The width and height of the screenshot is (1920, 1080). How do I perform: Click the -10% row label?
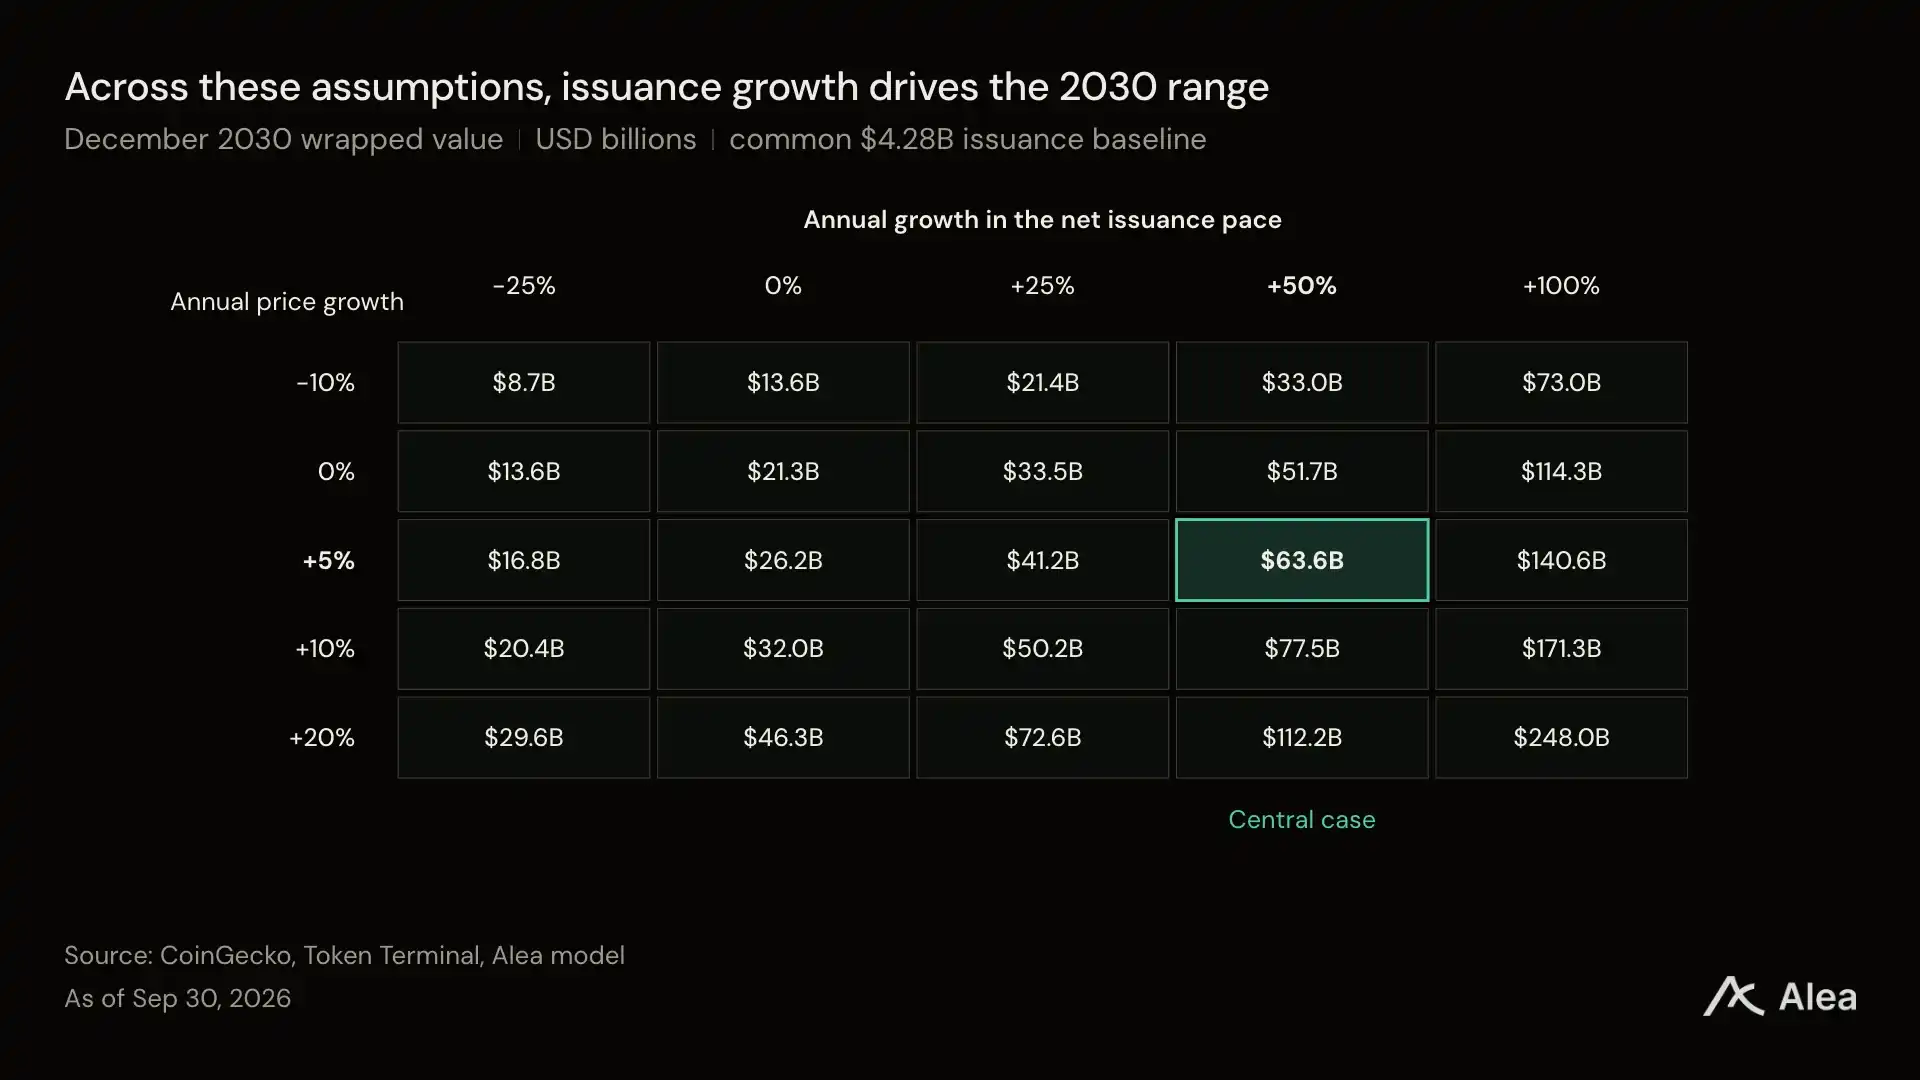[x=325, y=383]
